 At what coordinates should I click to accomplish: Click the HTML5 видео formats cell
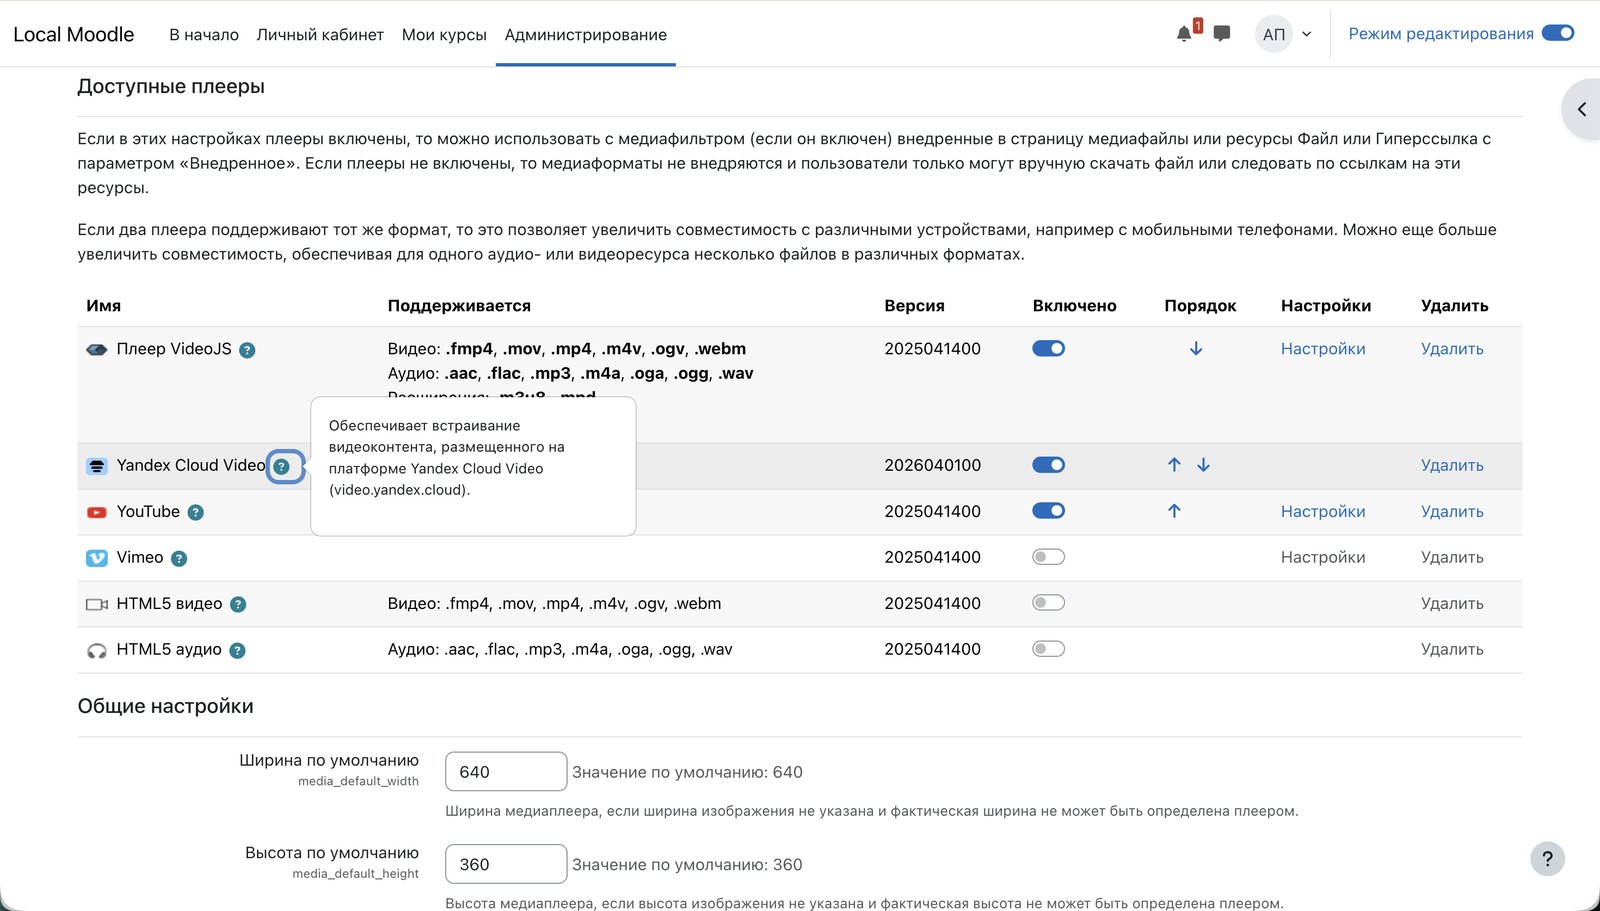(x=554, y=603)
